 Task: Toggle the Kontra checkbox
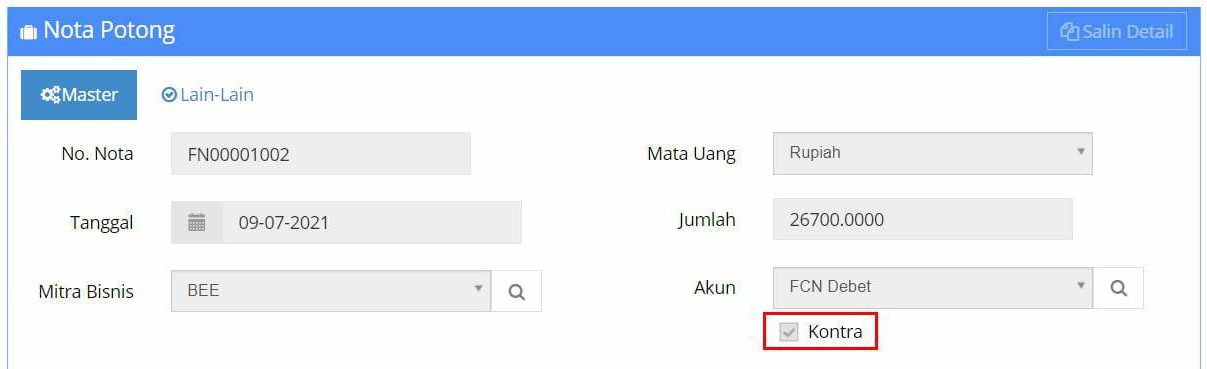coord(789,331)
